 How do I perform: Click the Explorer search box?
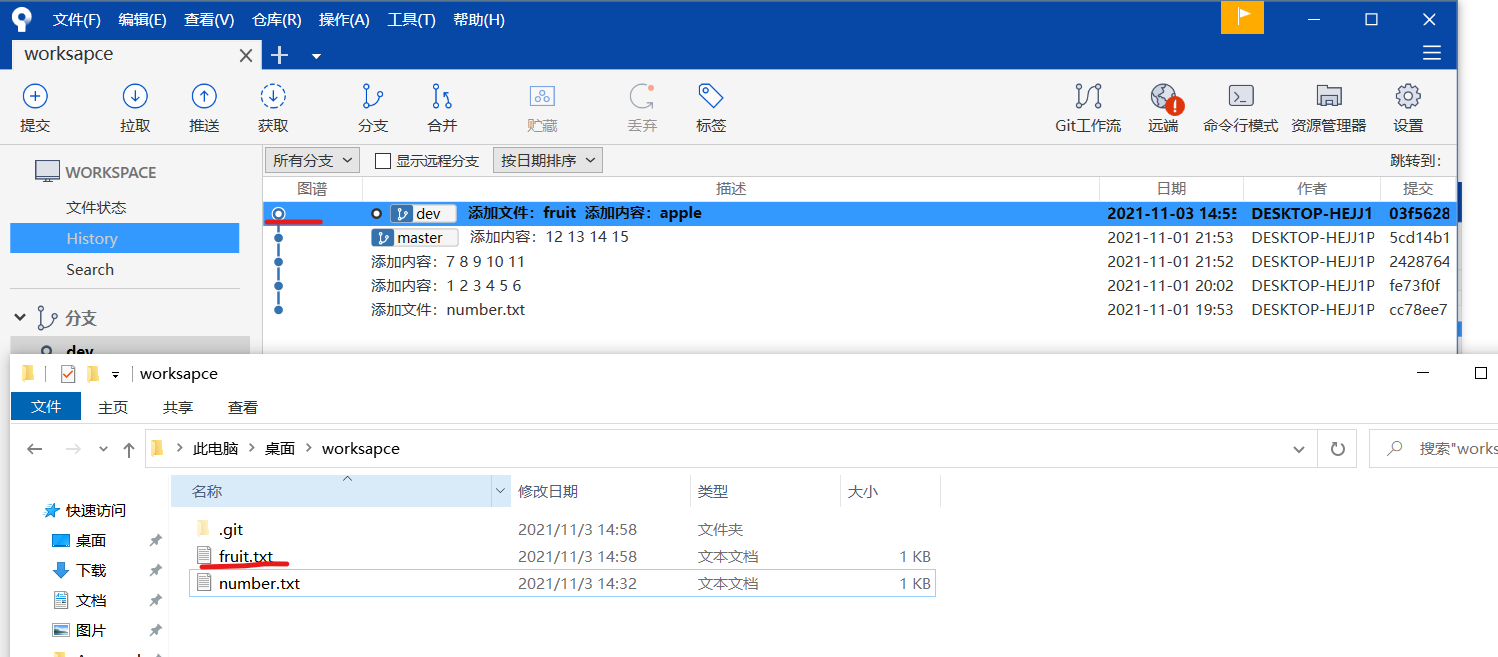tap(1433, 449)
